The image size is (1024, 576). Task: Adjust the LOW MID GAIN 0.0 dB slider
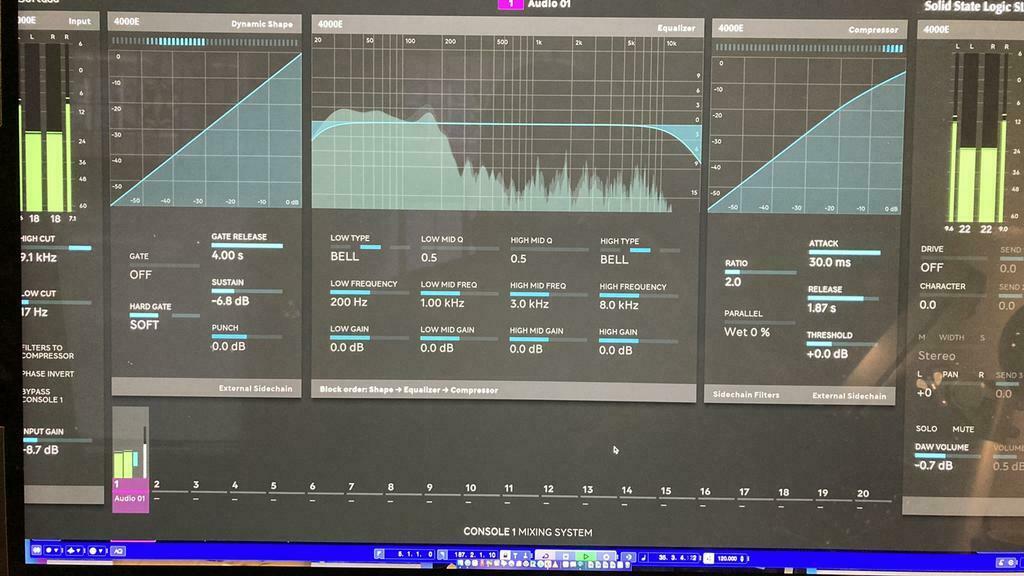pos(459,339)
